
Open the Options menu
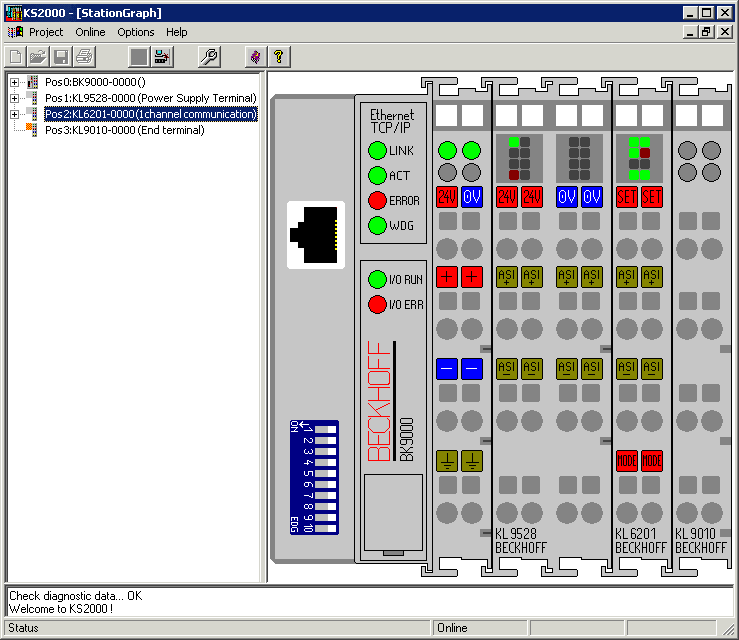tap(136, 32)
